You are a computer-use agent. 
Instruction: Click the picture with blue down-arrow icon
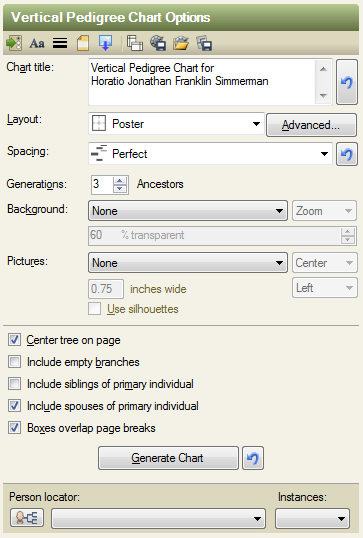105,44
